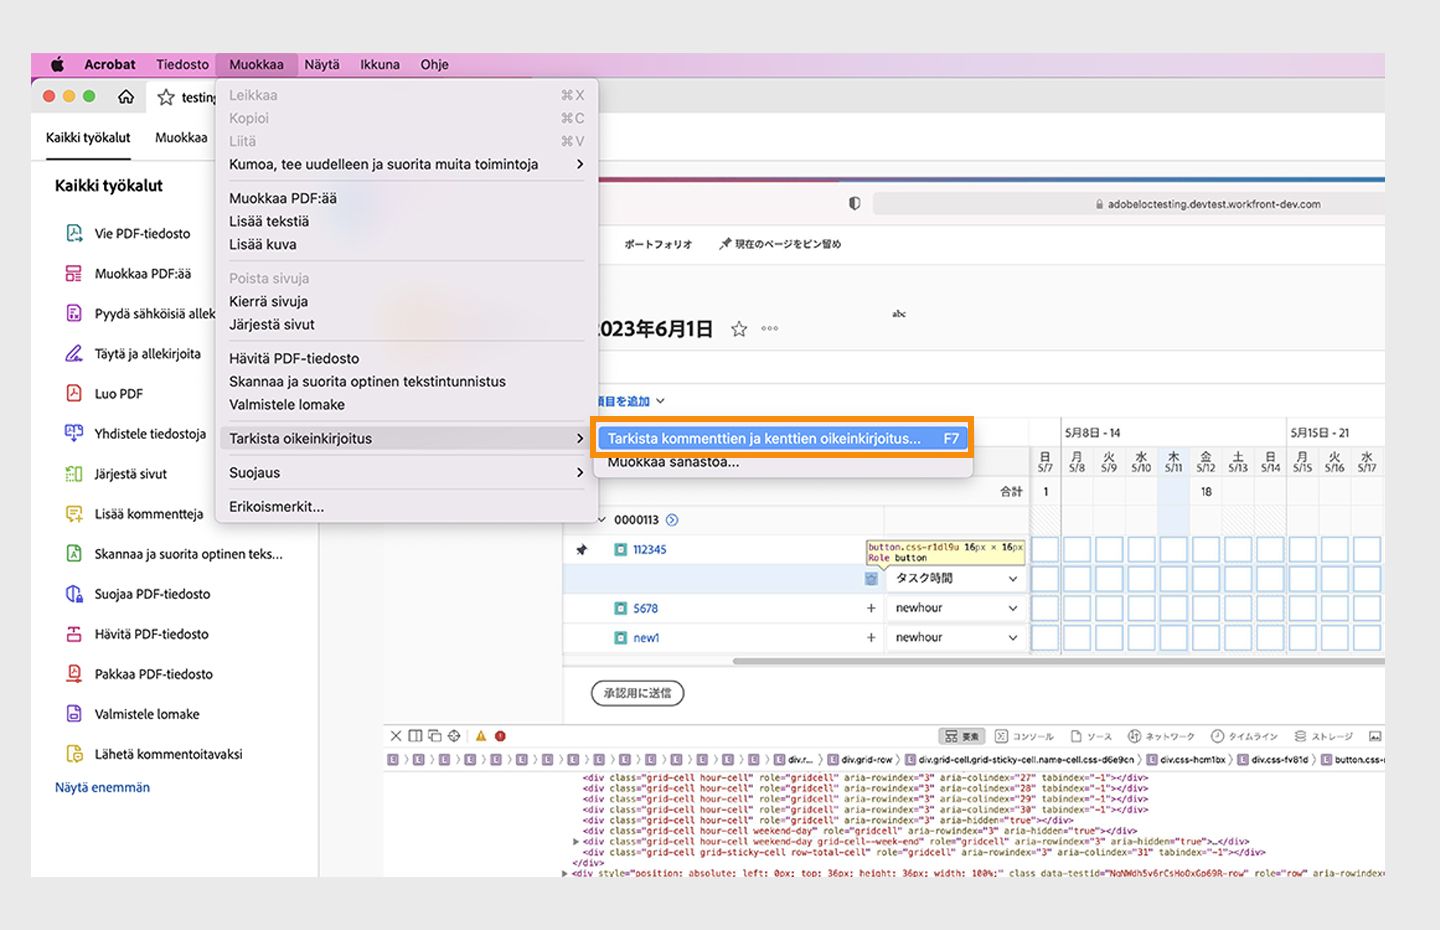Viewport: 1440px width, 930px height.
Task: Open the newhour dropdown in the 5678 row
Action: click(956, 608)
